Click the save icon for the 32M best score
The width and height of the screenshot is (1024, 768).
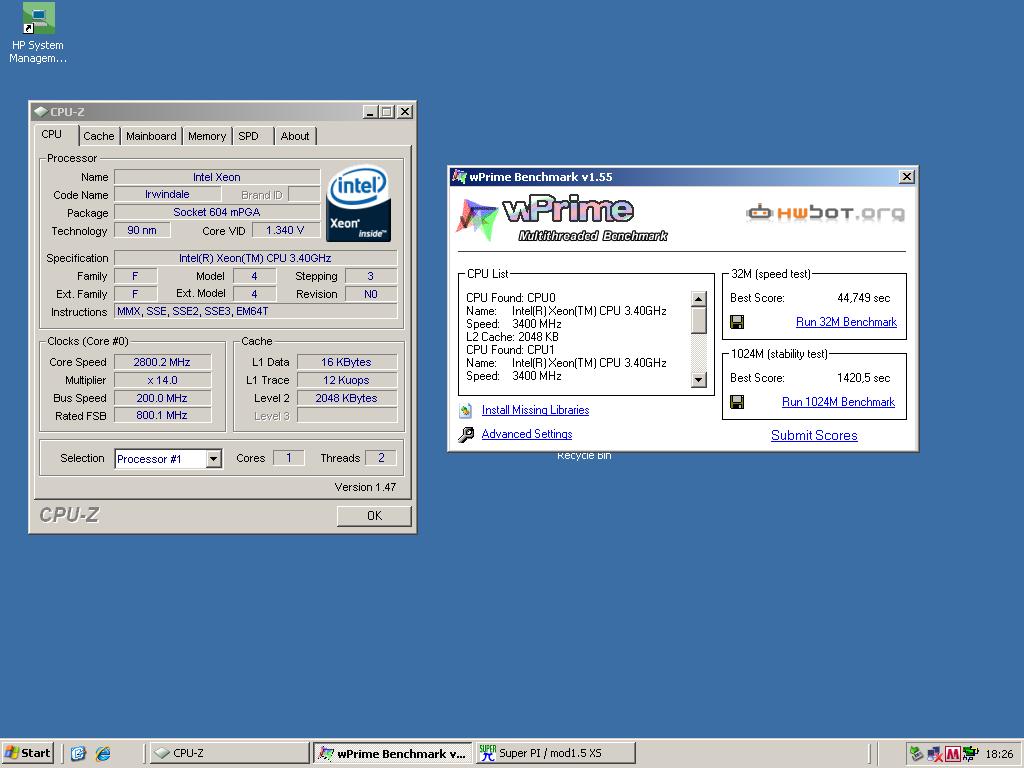[x=737, y=322]
